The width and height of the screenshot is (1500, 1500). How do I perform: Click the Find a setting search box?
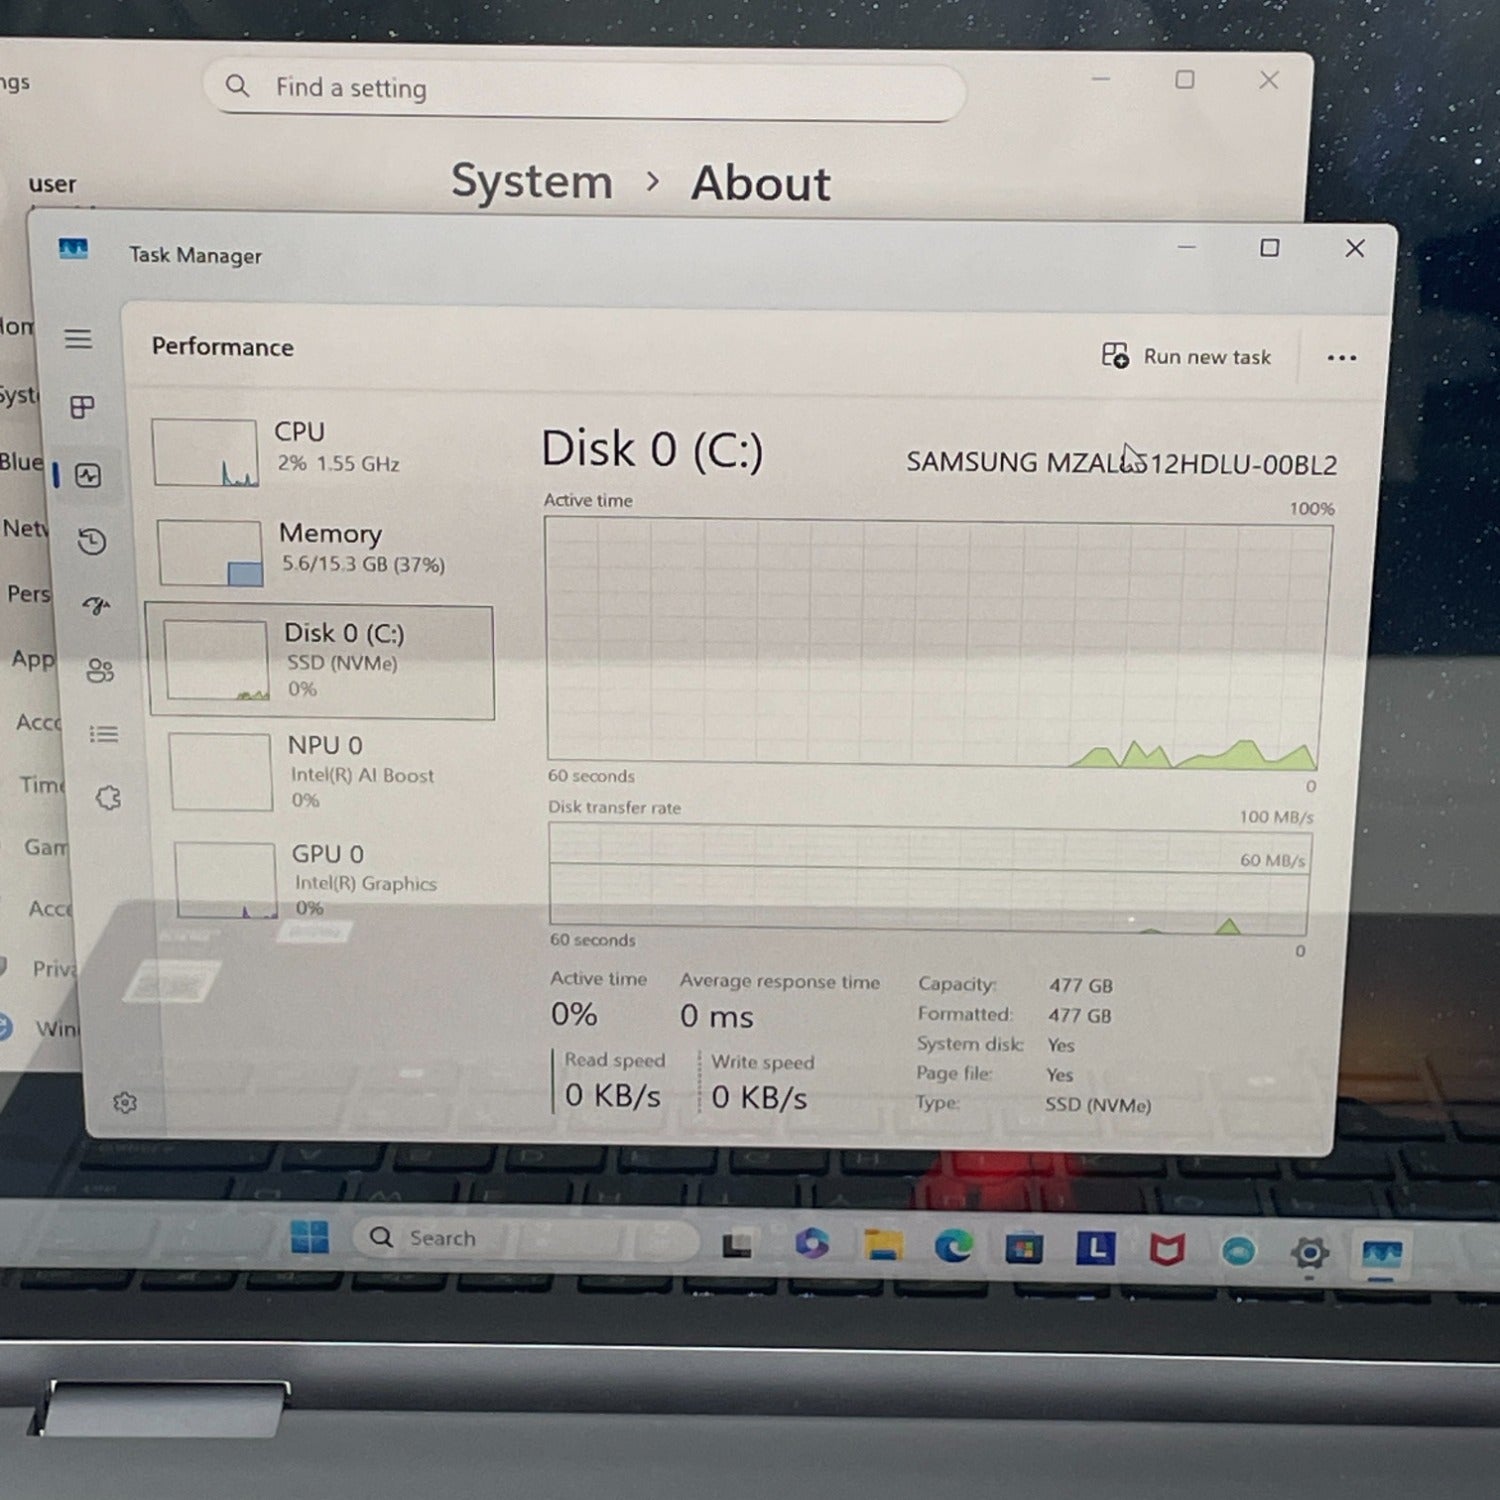tap(585, 89)
